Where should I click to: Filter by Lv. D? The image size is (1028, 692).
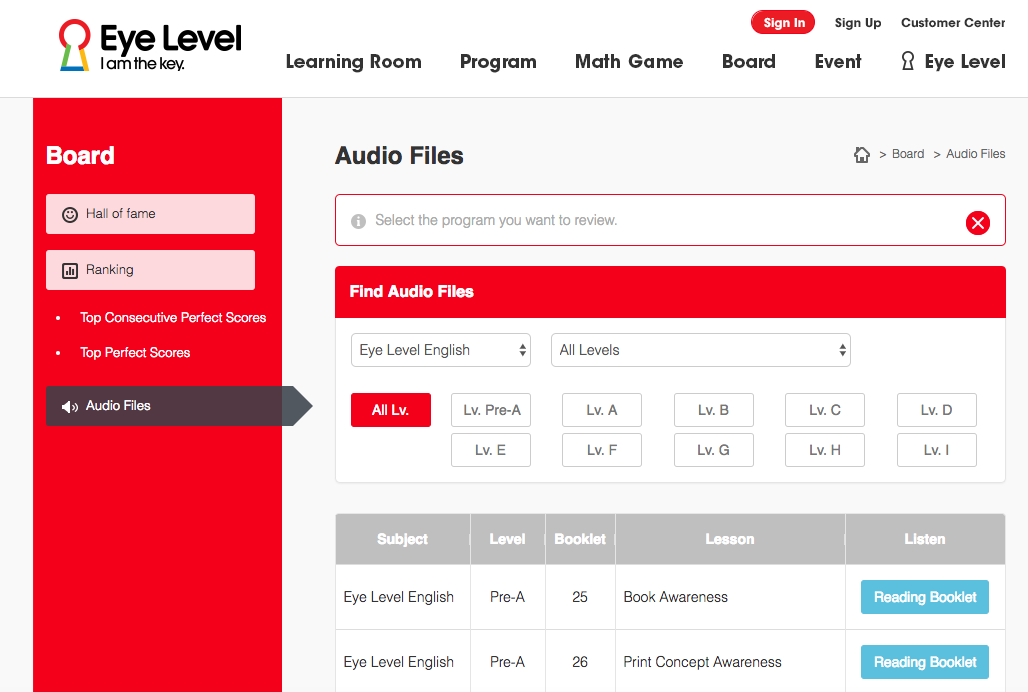(x=937, y=410)
